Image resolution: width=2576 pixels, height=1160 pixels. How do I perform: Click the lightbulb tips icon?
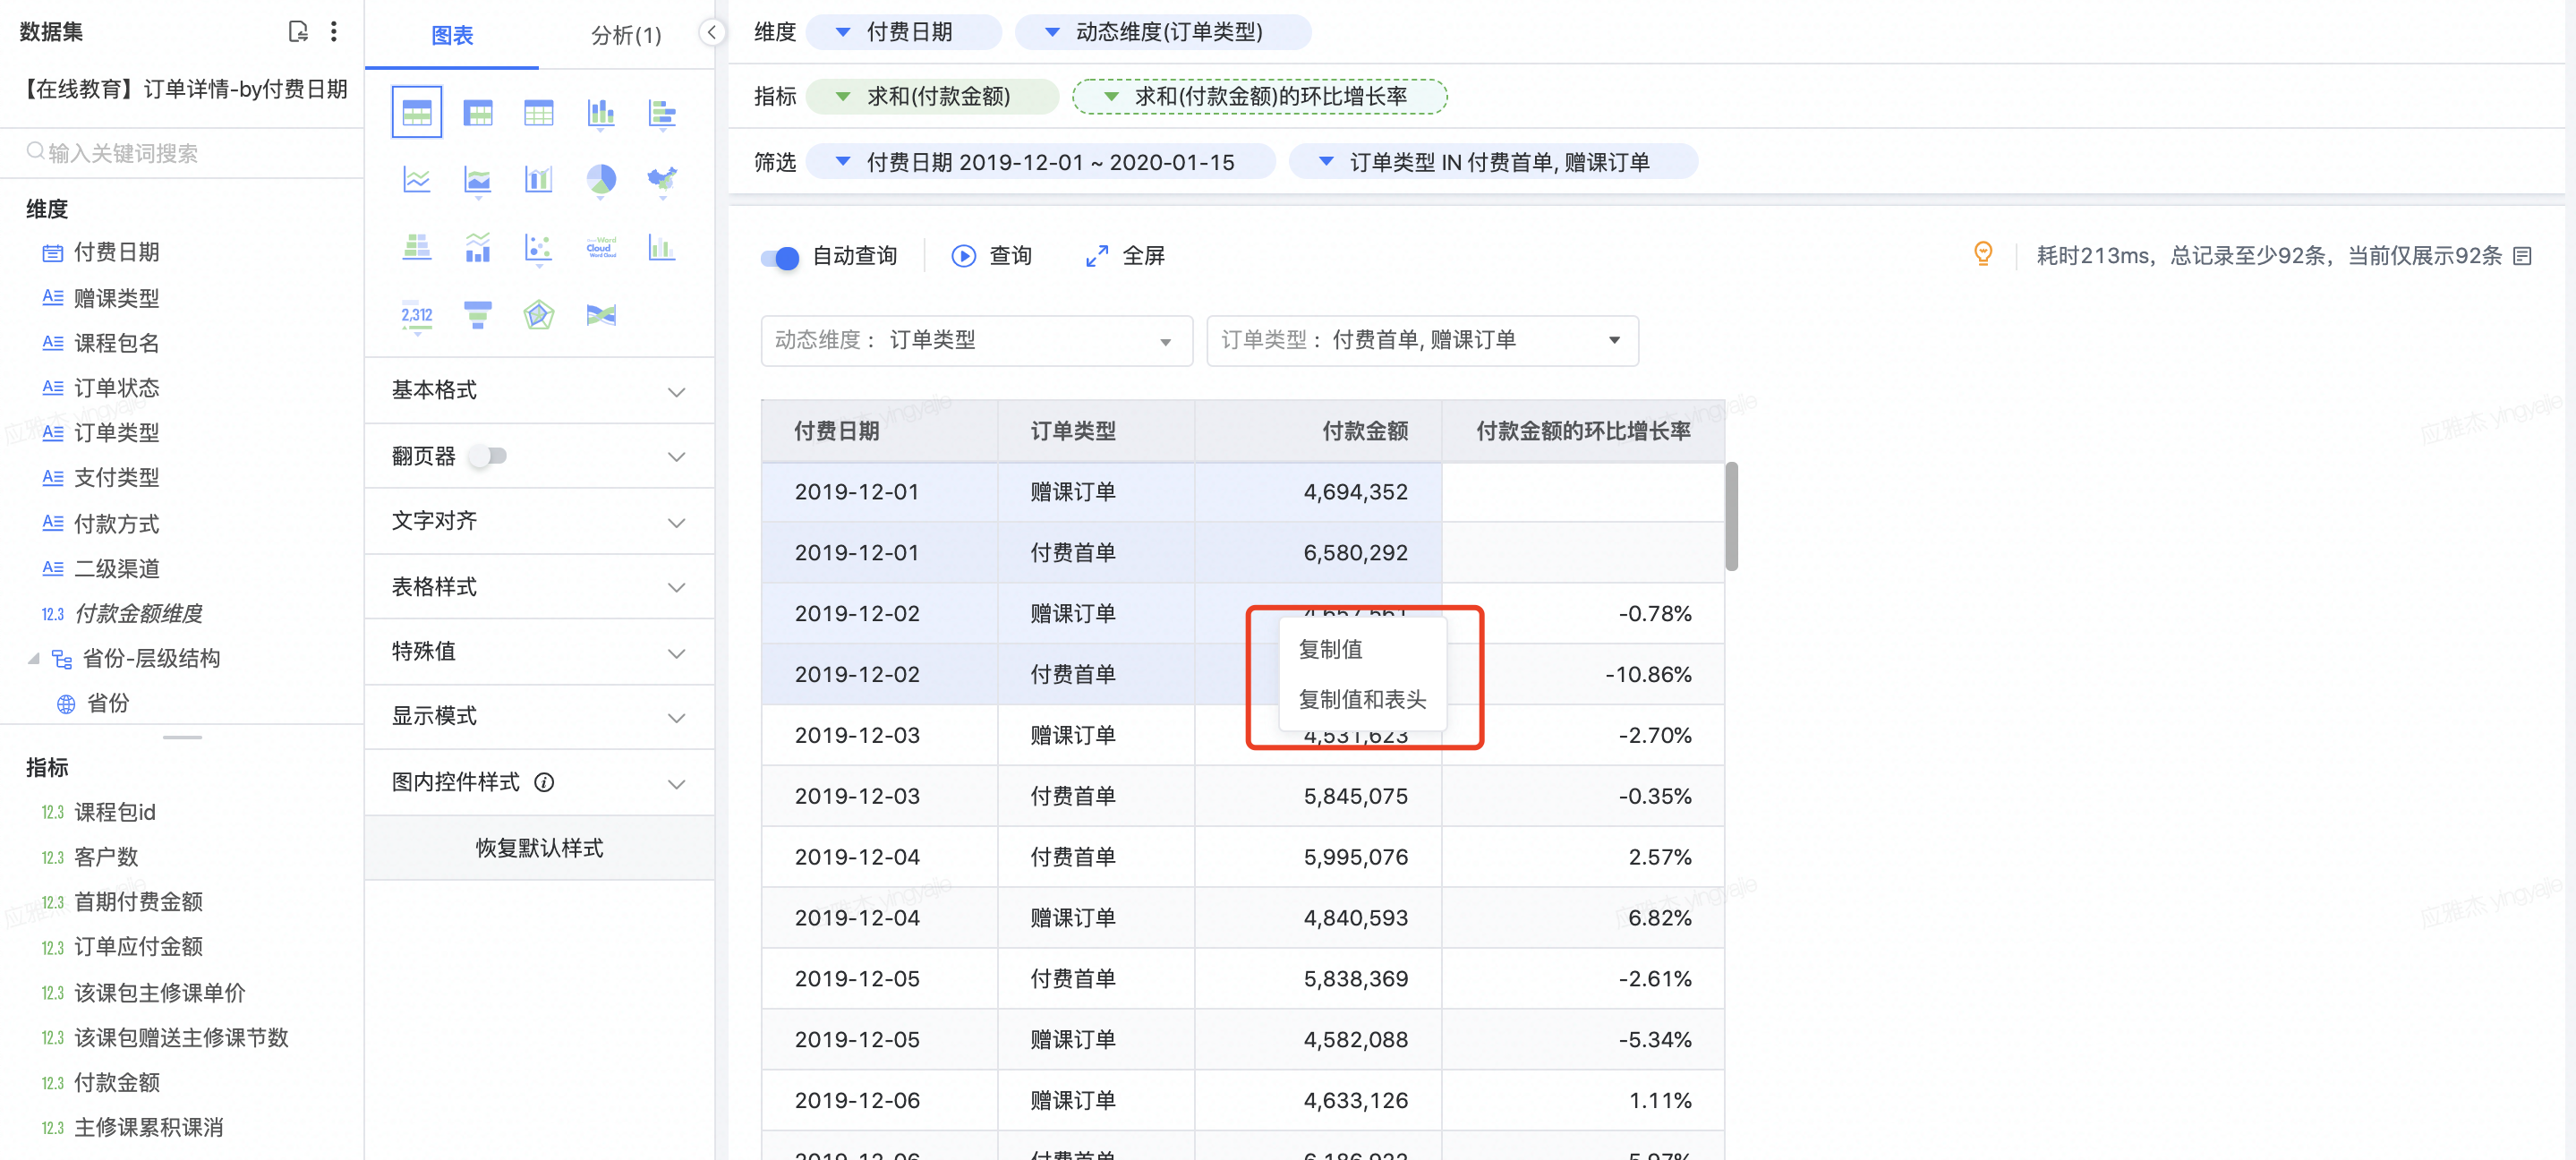click(1982, 254)
